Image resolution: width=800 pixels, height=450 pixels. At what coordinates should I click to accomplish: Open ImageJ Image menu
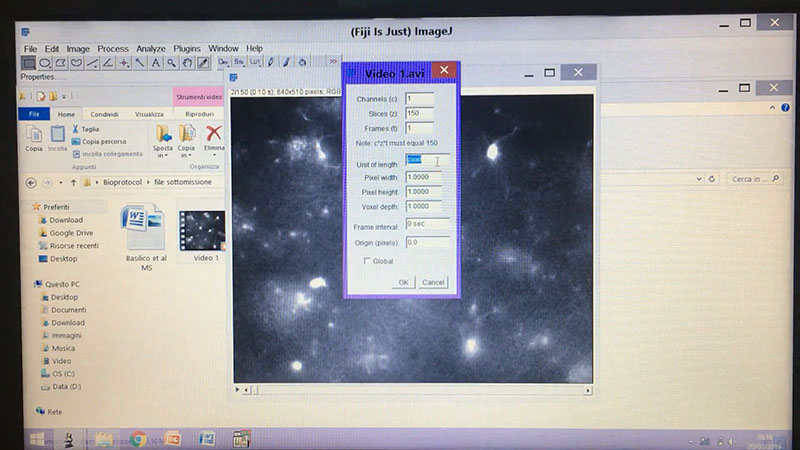click(x=78, y=49)
